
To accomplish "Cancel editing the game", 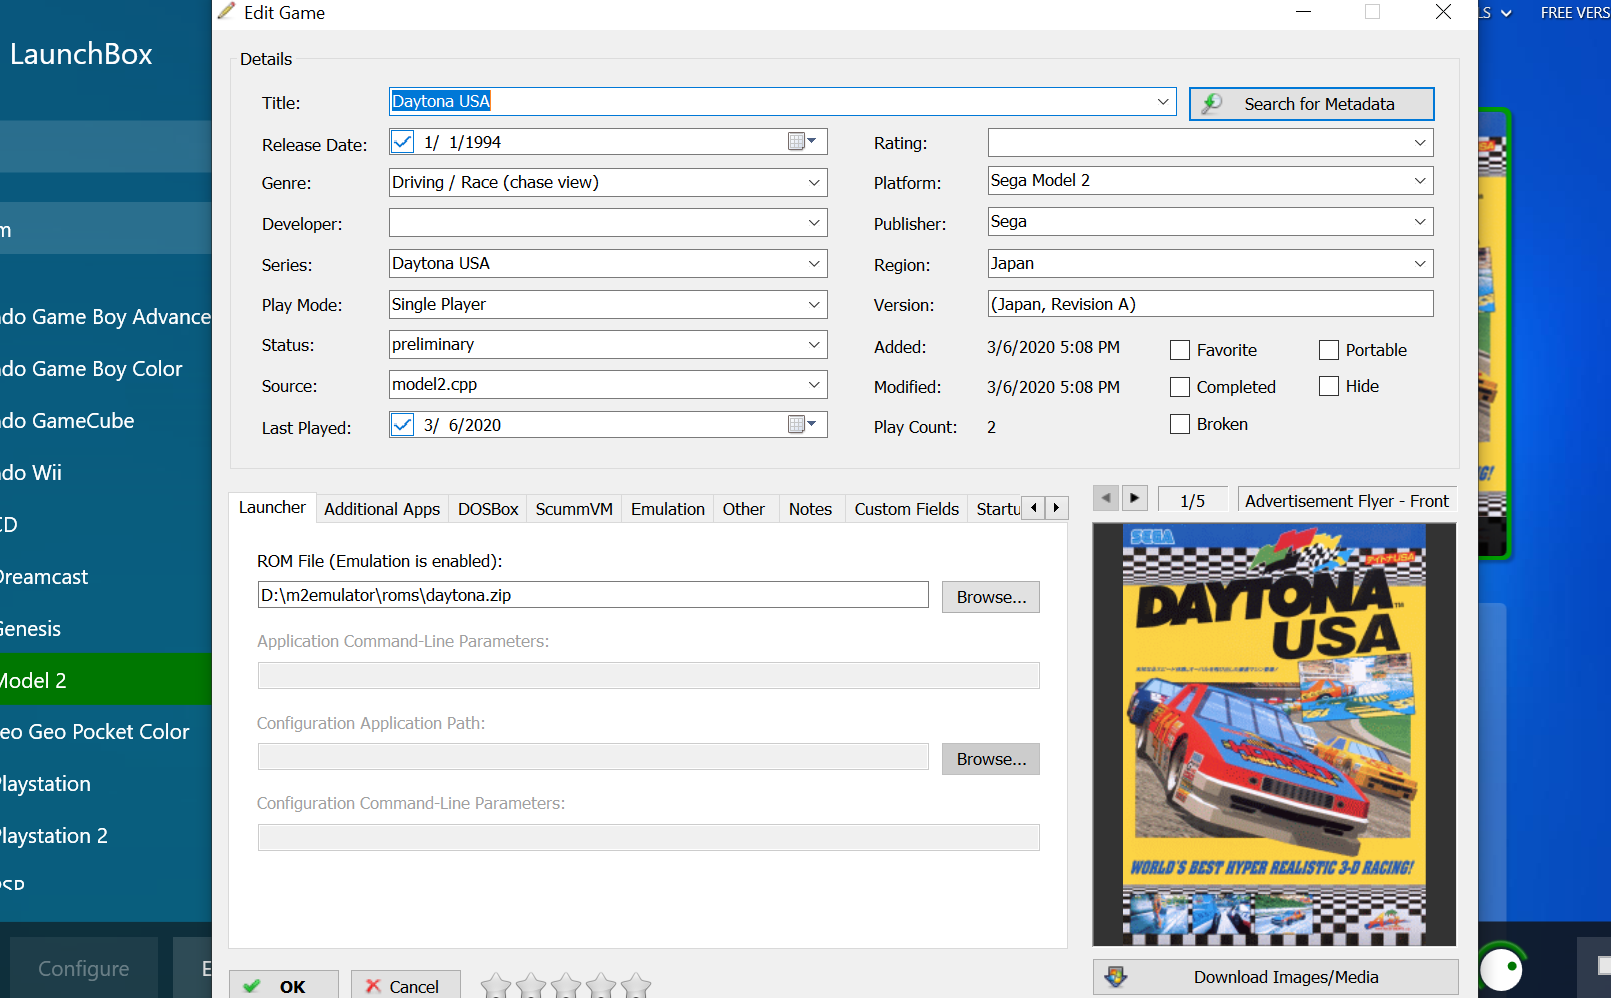I will 405,985.
